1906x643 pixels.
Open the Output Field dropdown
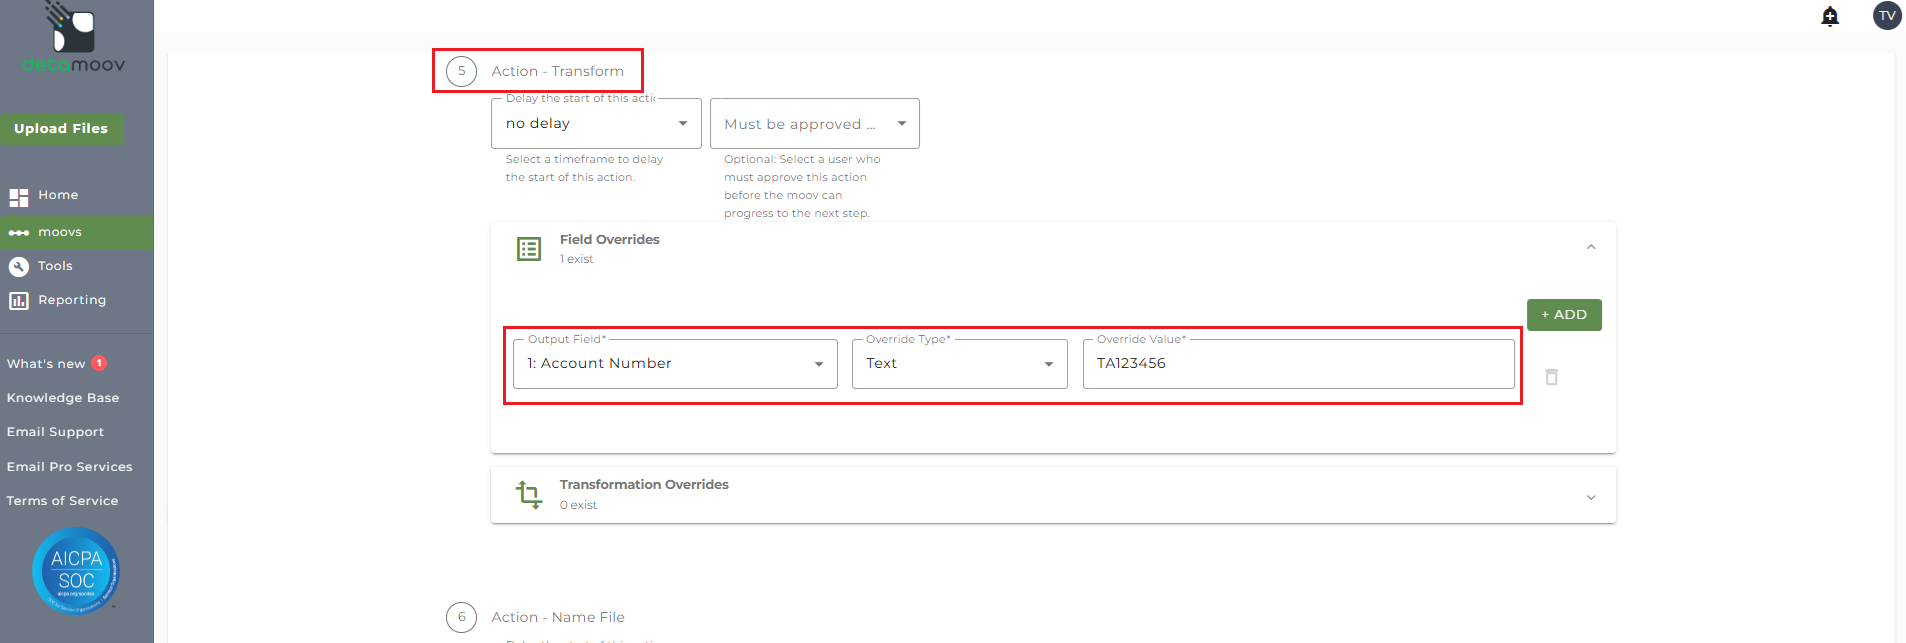(675, 364)
